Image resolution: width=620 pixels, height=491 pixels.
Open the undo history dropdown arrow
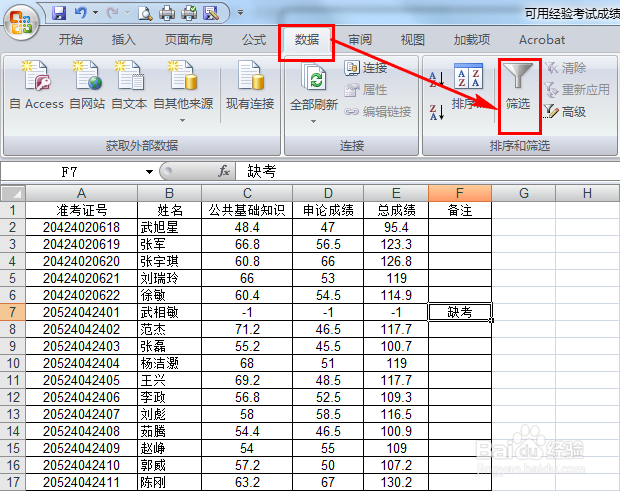(95, 13)
